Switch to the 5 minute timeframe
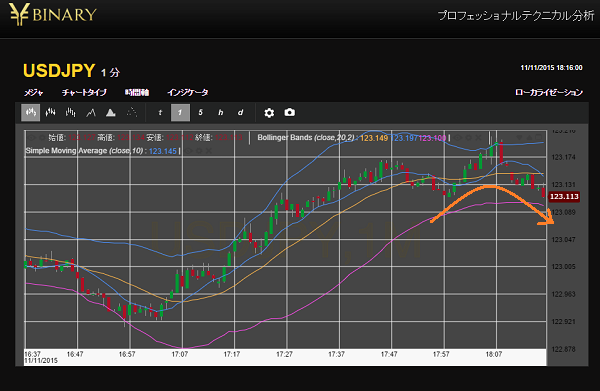The height and width of the screenshot is (391, 600). click(x=200, y=112)
